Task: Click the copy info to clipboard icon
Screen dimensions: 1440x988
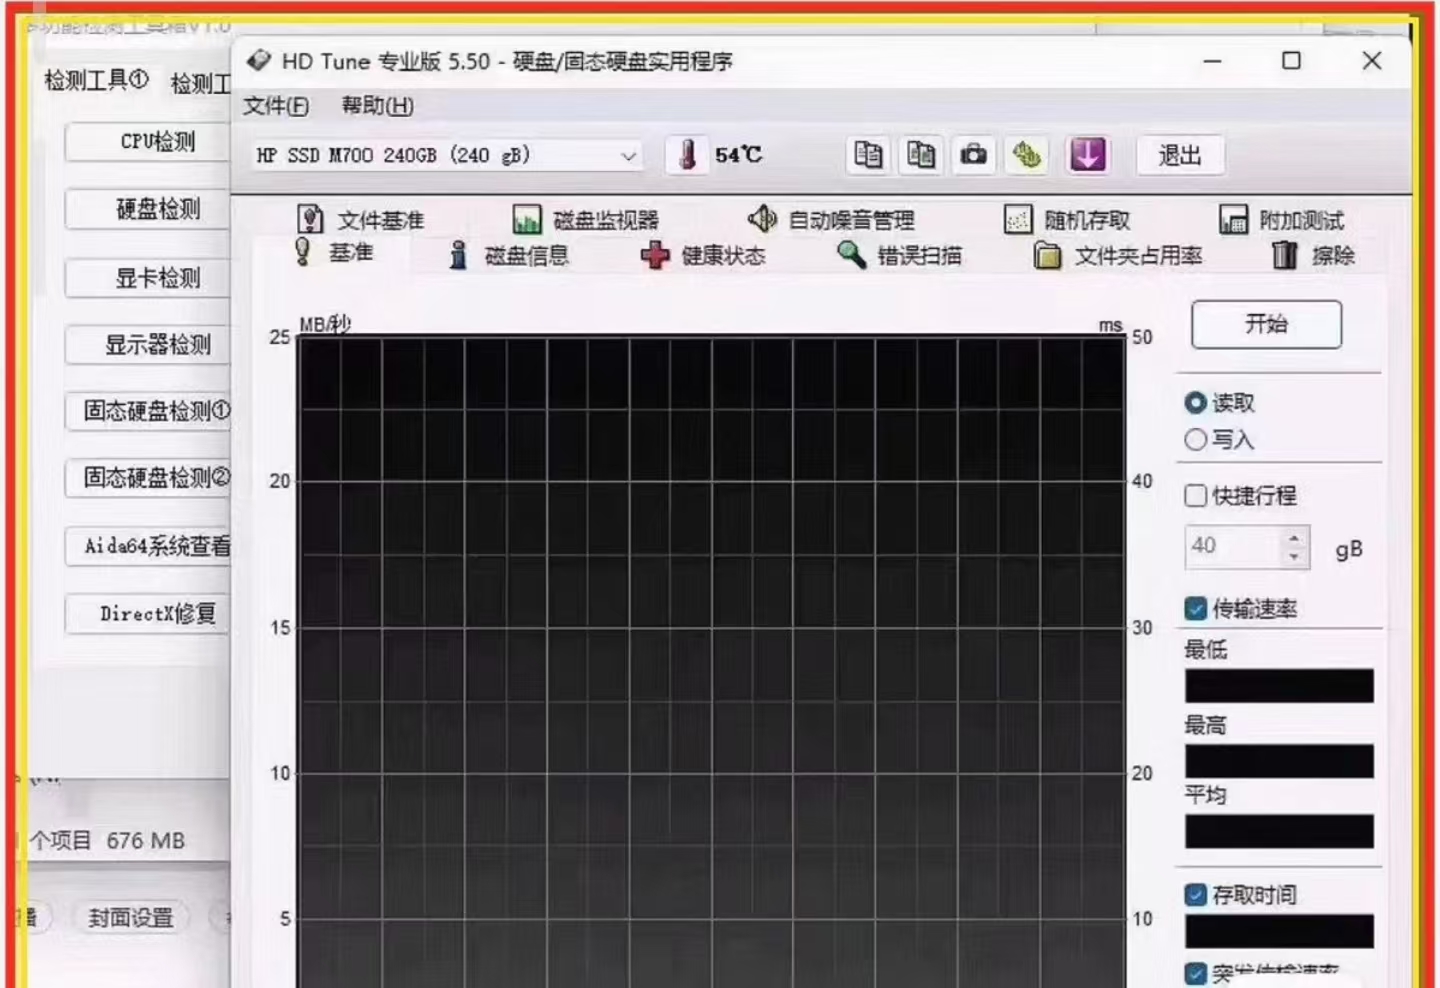Action: click(868, 155)
